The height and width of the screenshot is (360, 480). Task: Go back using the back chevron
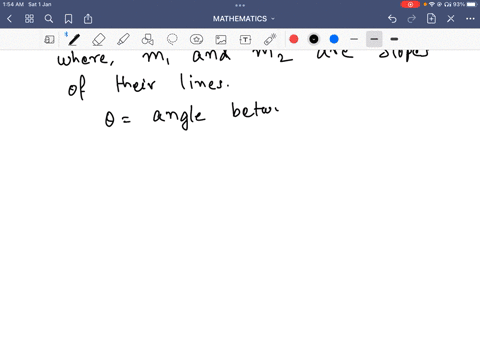click(x=9, y=19)
